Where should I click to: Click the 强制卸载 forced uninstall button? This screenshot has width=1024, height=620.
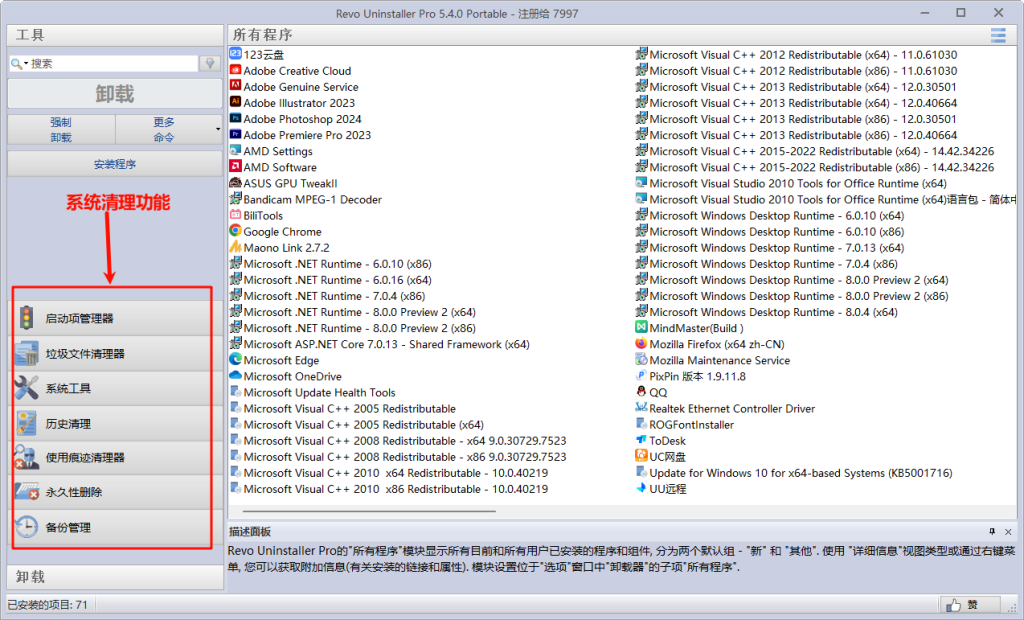tap(61, 129)
